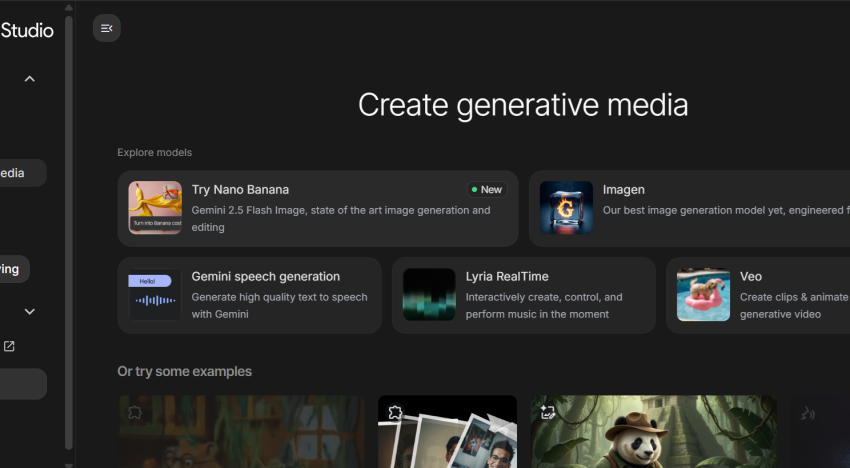Select the sidebar item ending in 'edia'
850x468 pixels.
[x=23, y=173]
